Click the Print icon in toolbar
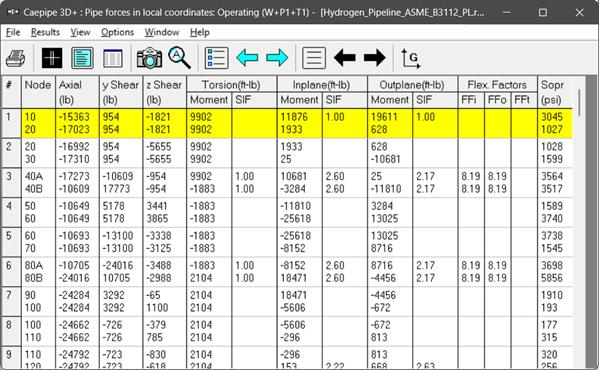599x370 pixels. [16, 58]
